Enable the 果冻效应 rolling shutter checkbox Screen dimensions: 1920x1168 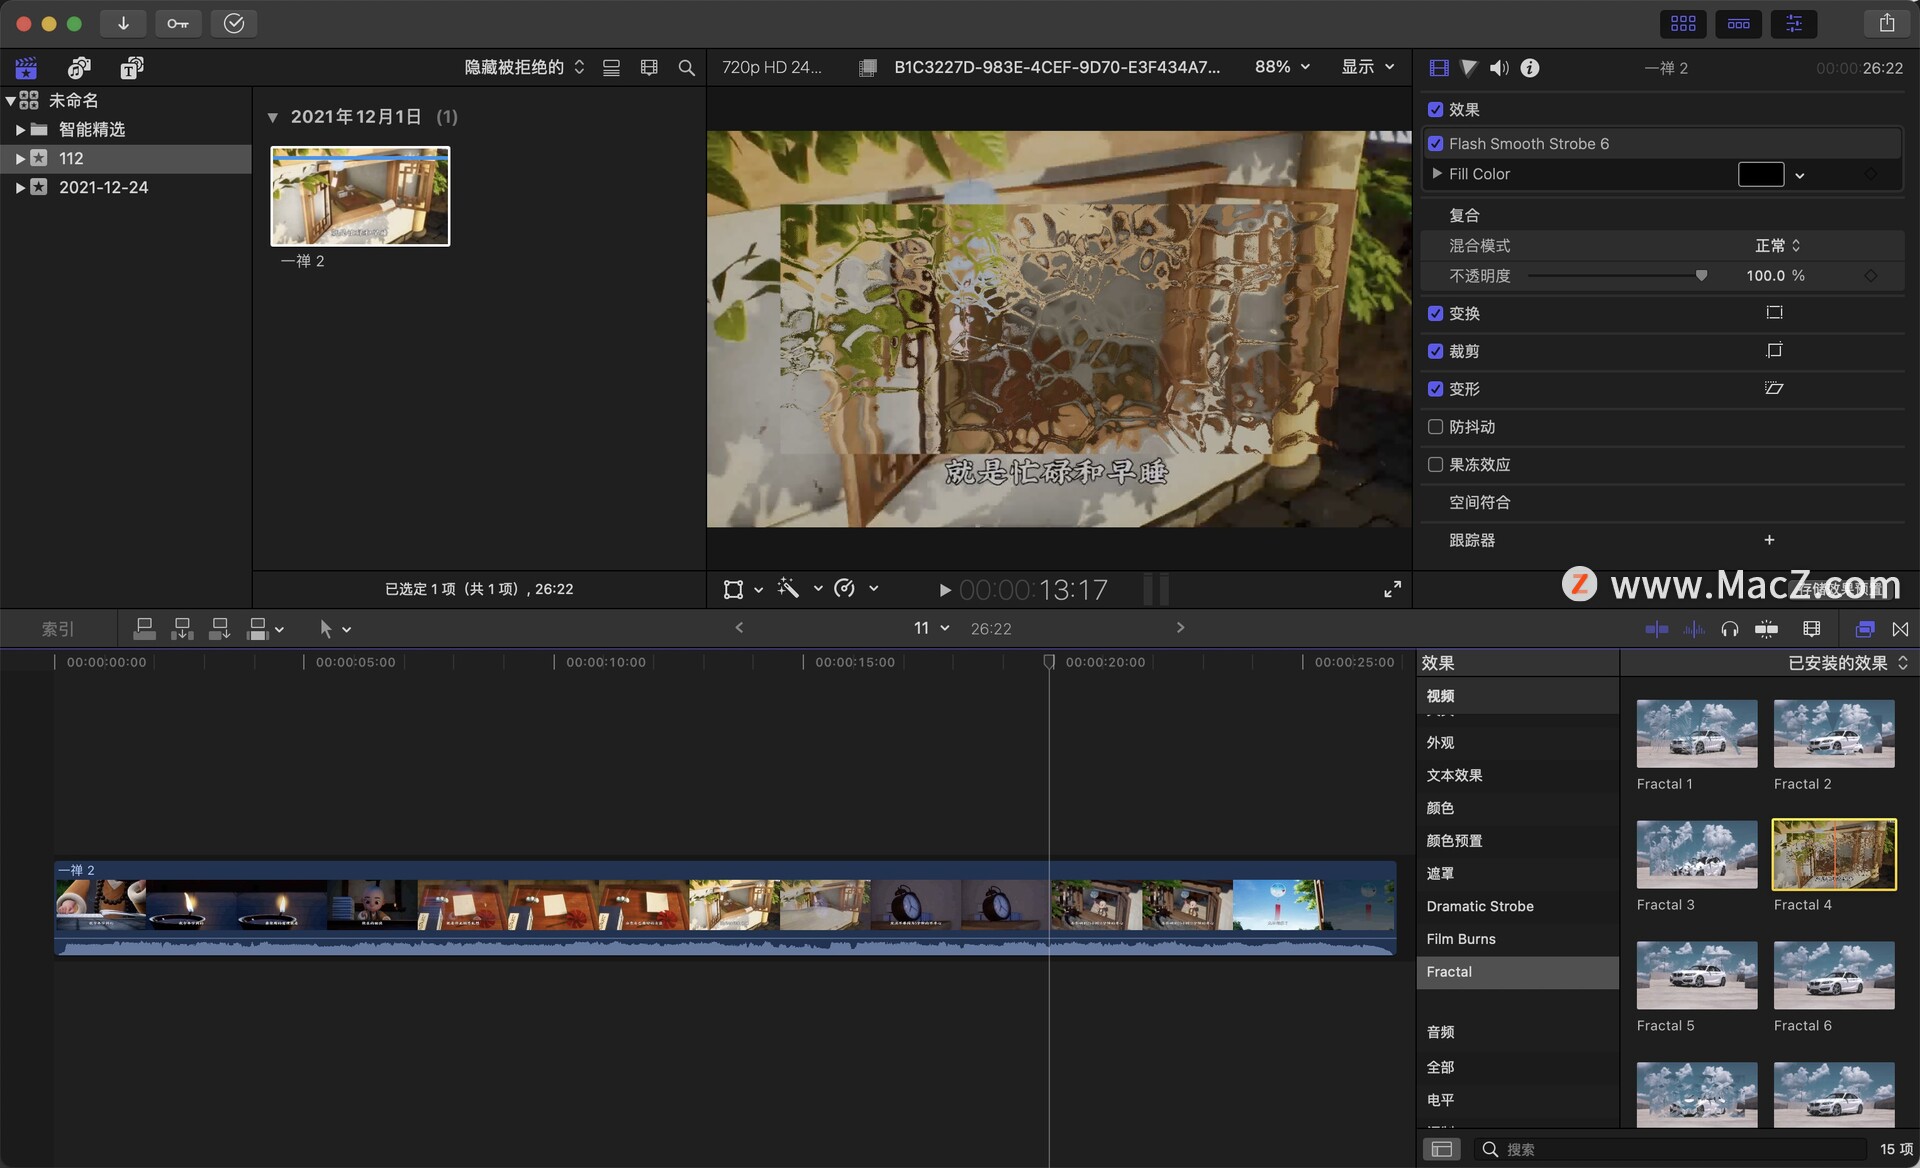(1436, 465)
